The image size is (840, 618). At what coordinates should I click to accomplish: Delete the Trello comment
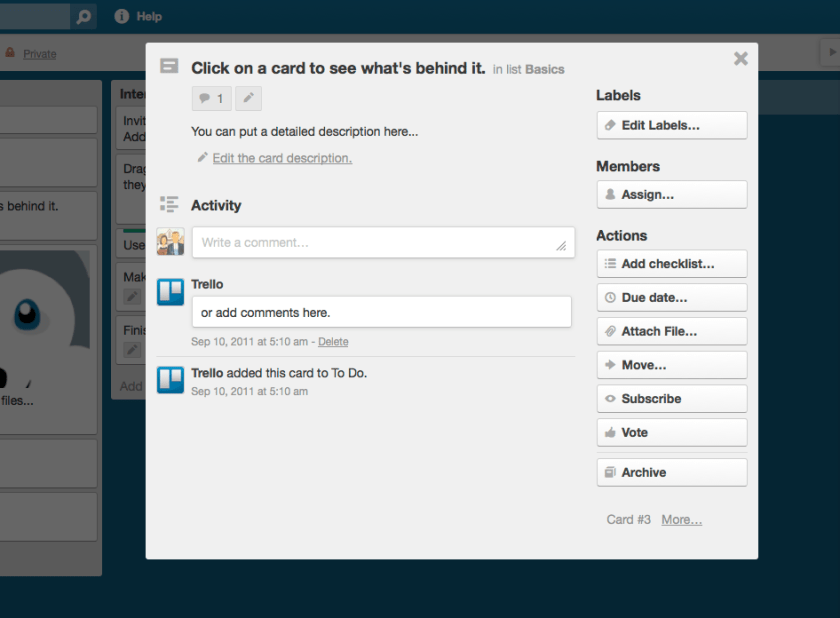[x=333, y=342]
